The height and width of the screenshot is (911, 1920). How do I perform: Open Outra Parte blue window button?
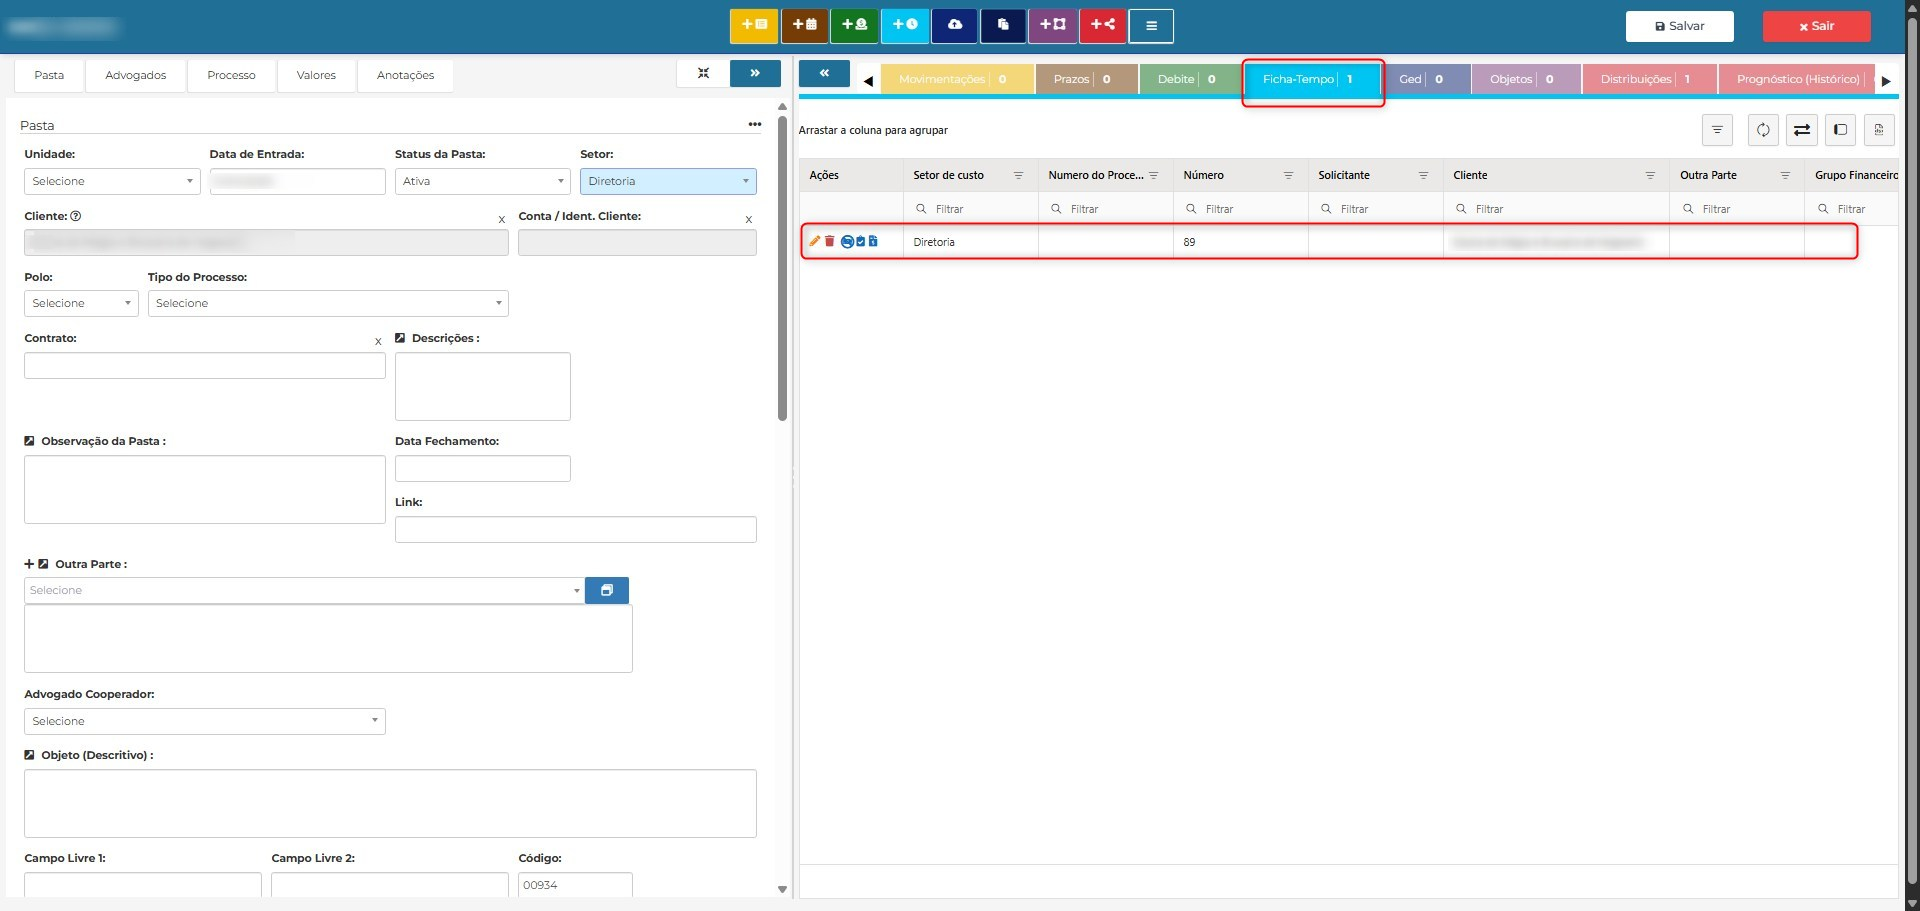(606, 590)
